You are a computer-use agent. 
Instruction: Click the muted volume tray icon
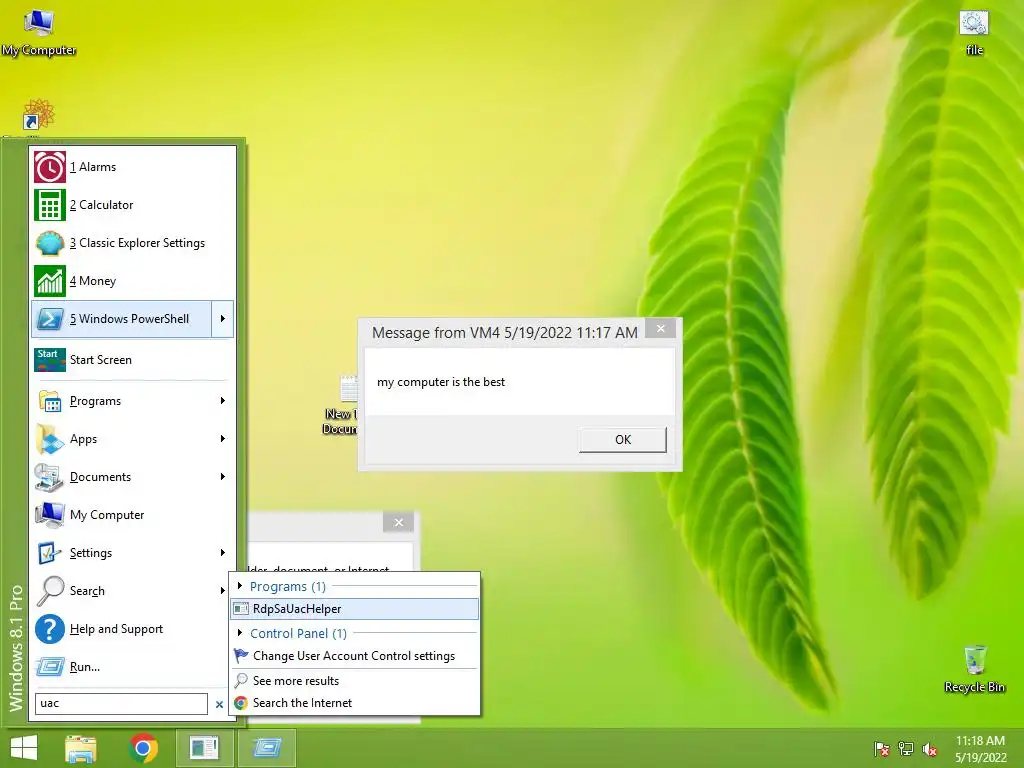[x=929, y=749]
